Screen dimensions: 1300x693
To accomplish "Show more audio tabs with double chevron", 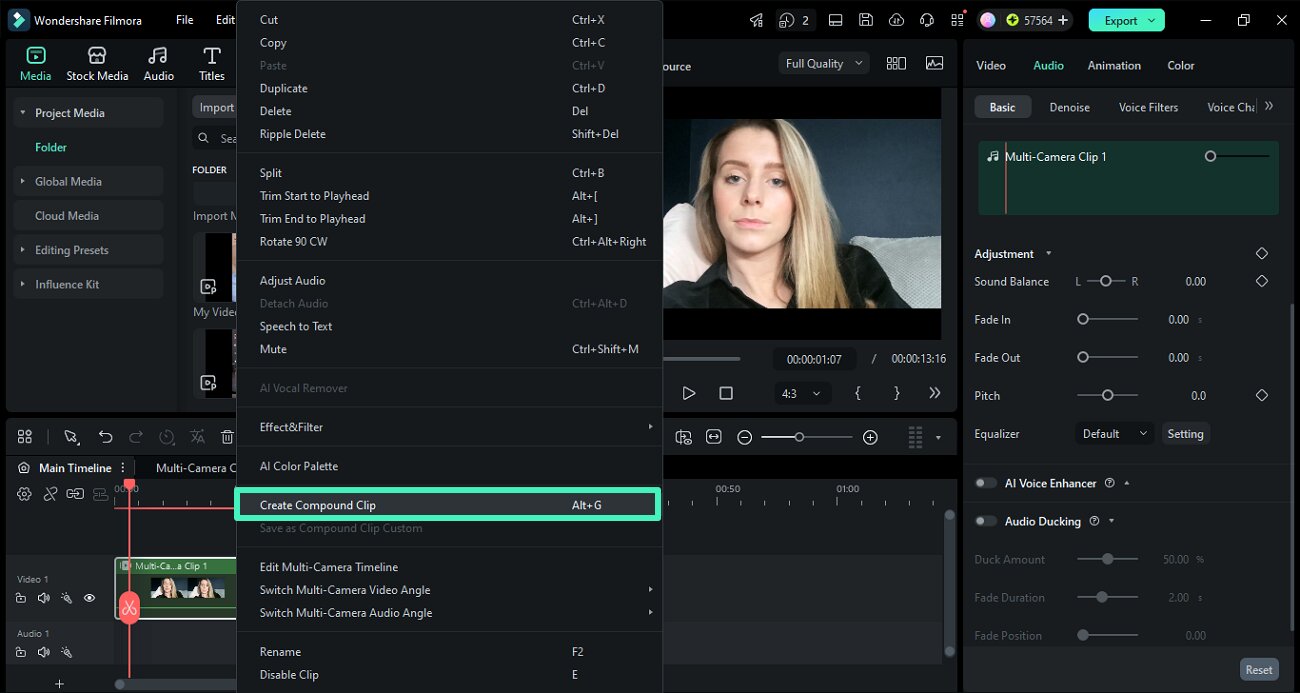I will coord(1268,106).
